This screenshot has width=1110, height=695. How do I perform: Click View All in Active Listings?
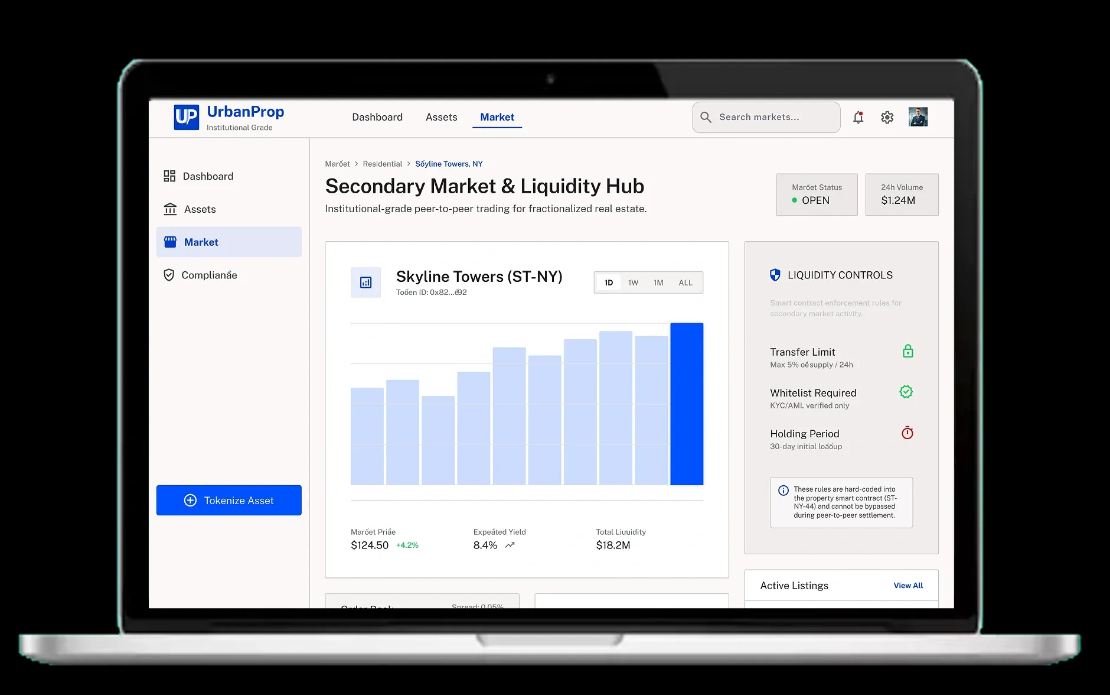pyautogui.click(x=908, y=585)
